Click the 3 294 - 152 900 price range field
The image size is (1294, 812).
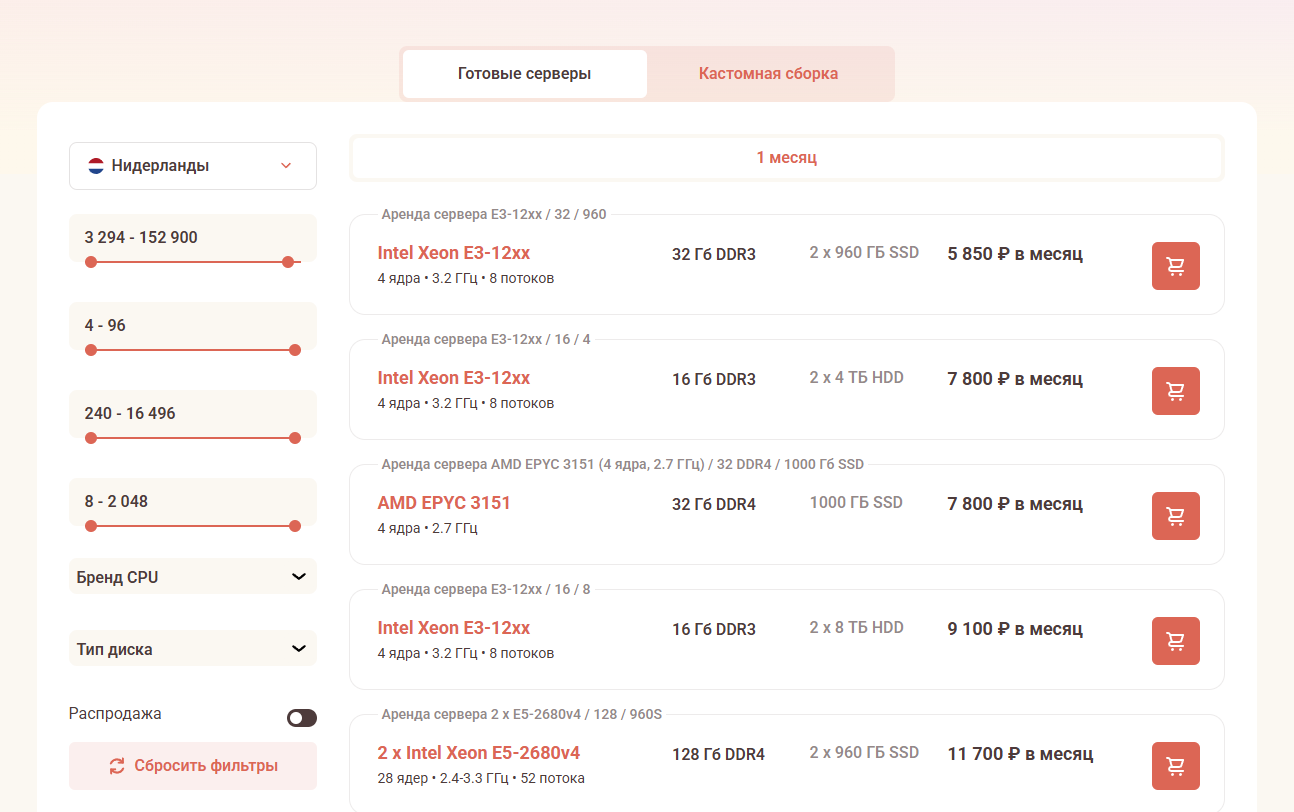[193, 238]
